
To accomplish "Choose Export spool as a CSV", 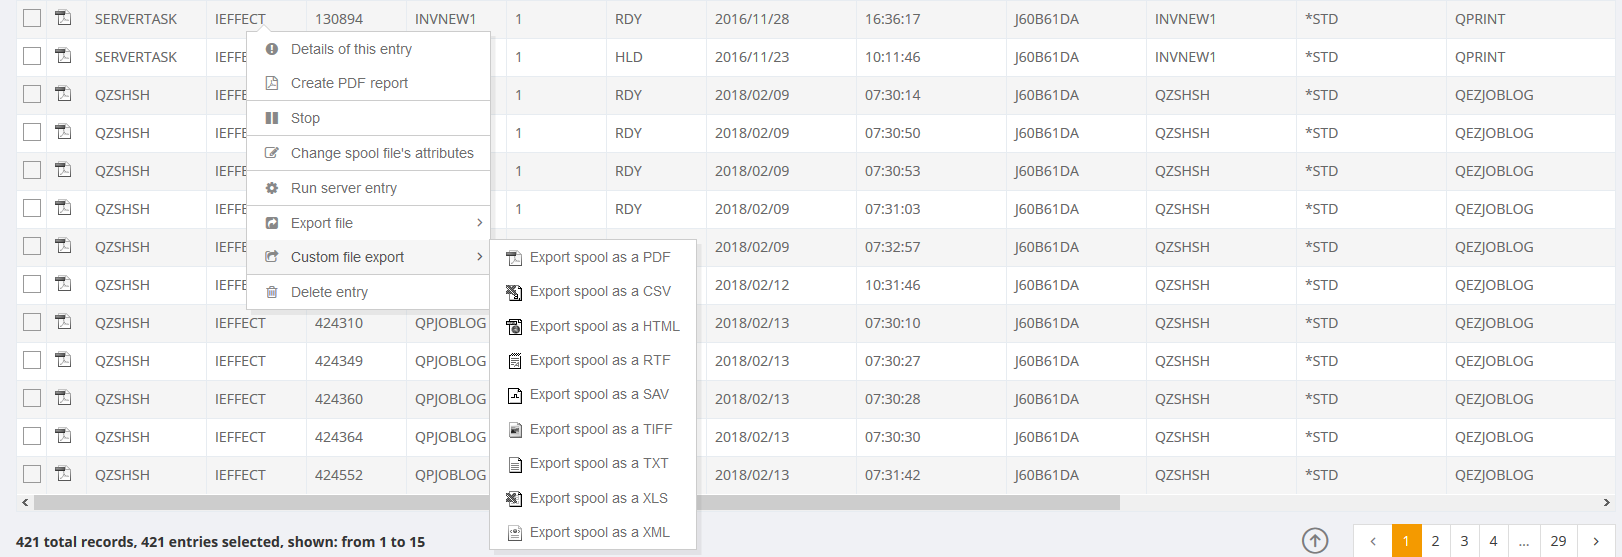I will point(600,291).
